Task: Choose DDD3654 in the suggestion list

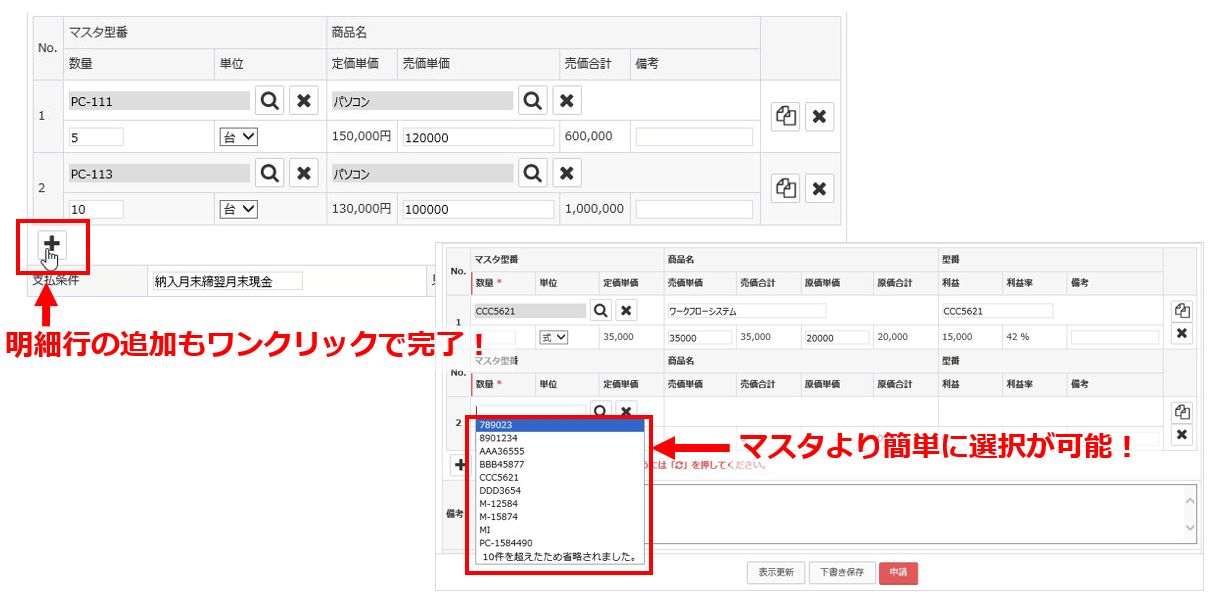Action: (x=560, y=490)
